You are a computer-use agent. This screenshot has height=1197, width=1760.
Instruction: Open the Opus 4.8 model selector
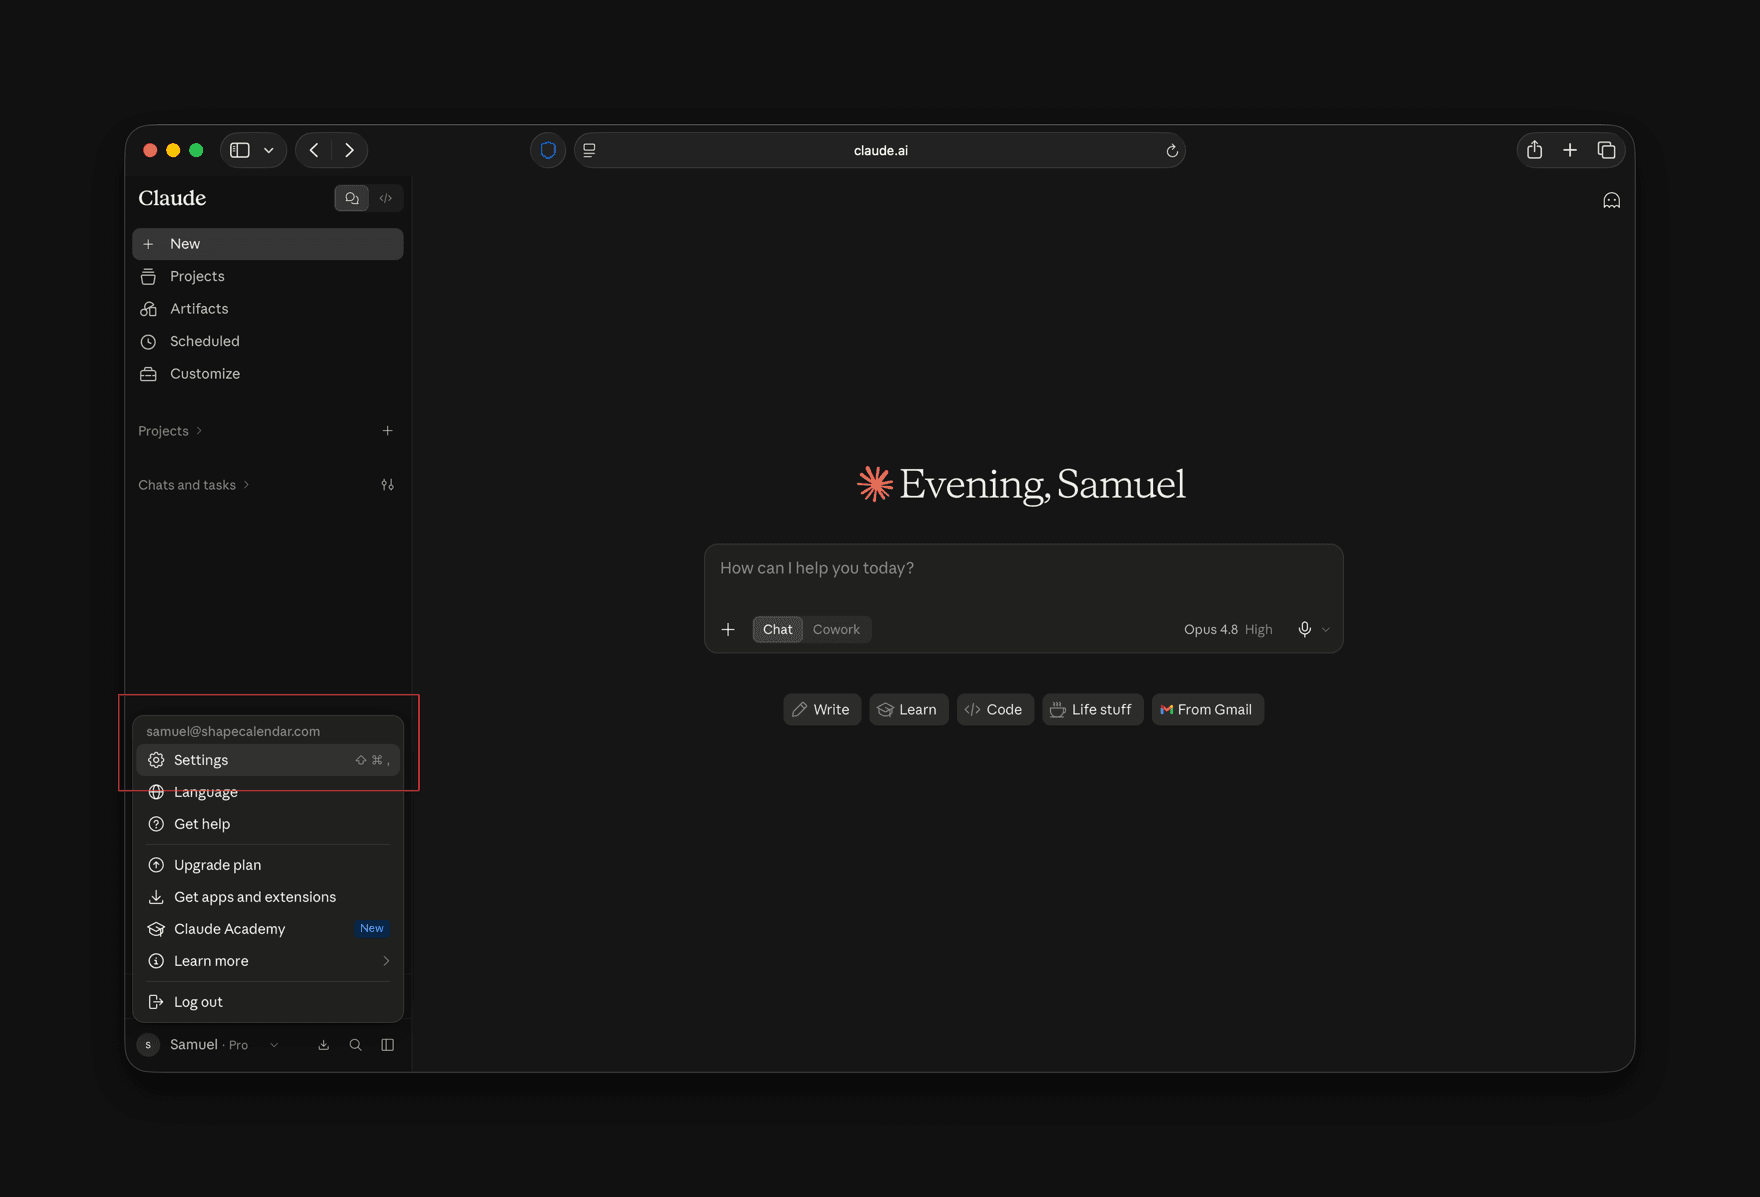click(1228, 629)
